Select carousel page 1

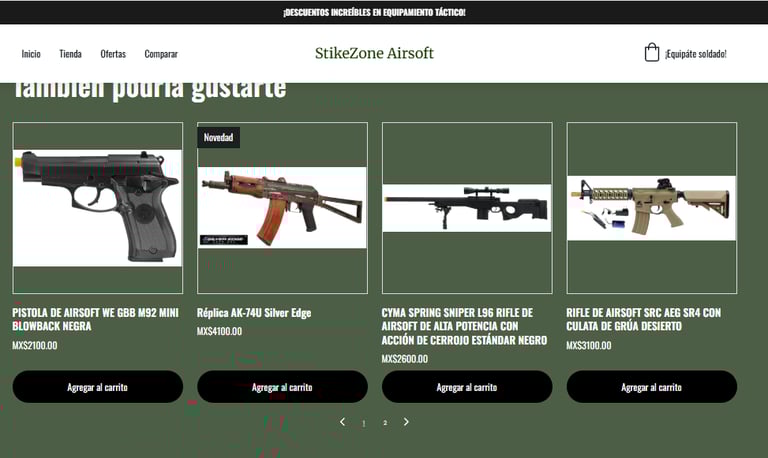(x=364, y=423)
